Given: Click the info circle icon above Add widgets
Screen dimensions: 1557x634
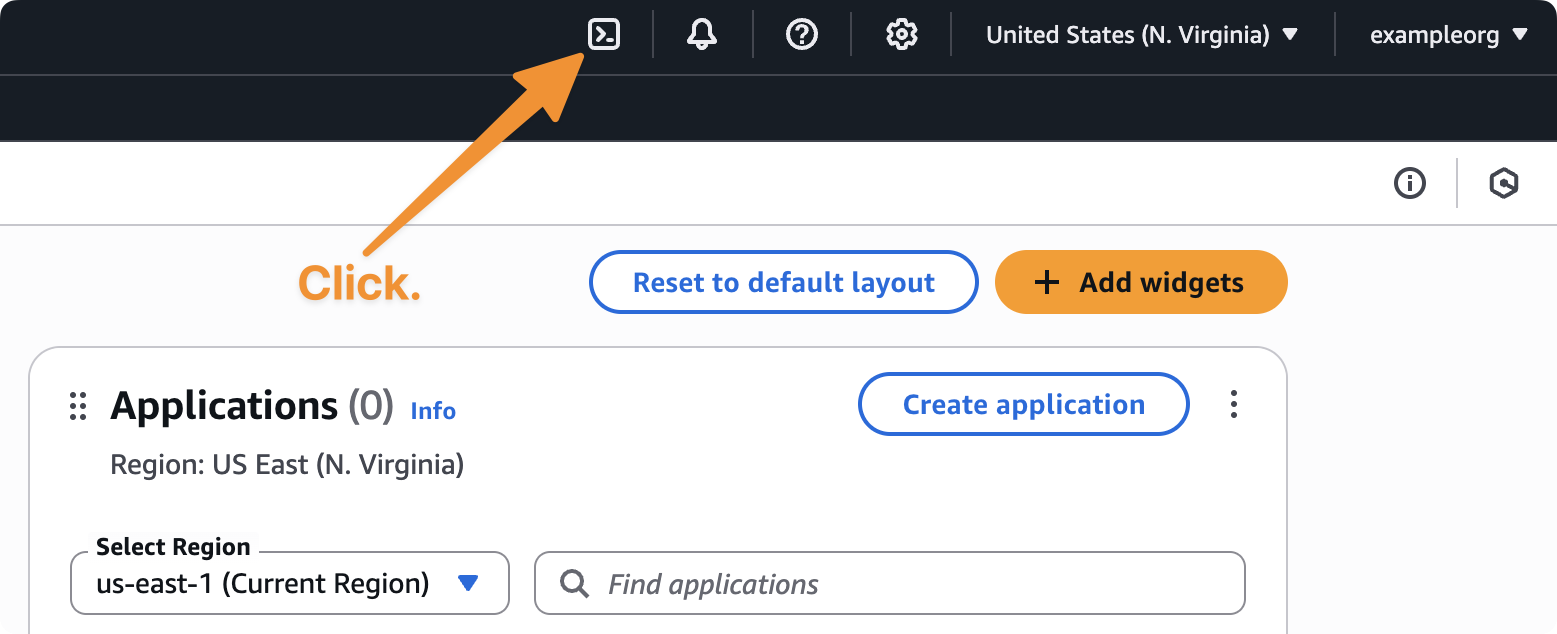Looking at the screenshot, I should tap(1410, 183).
